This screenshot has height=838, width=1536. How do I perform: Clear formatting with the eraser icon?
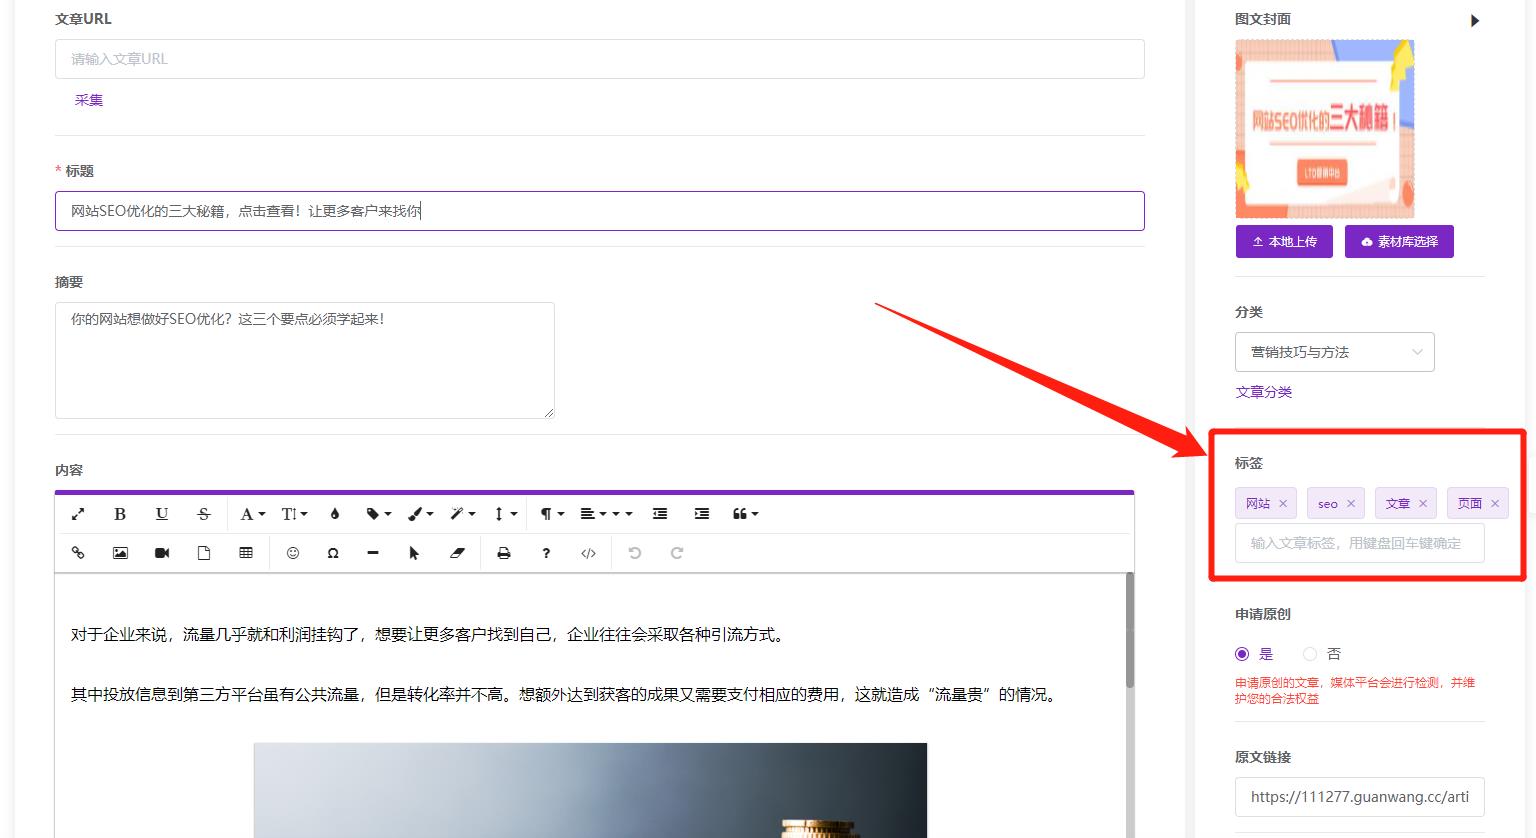(x=457, y=553)
